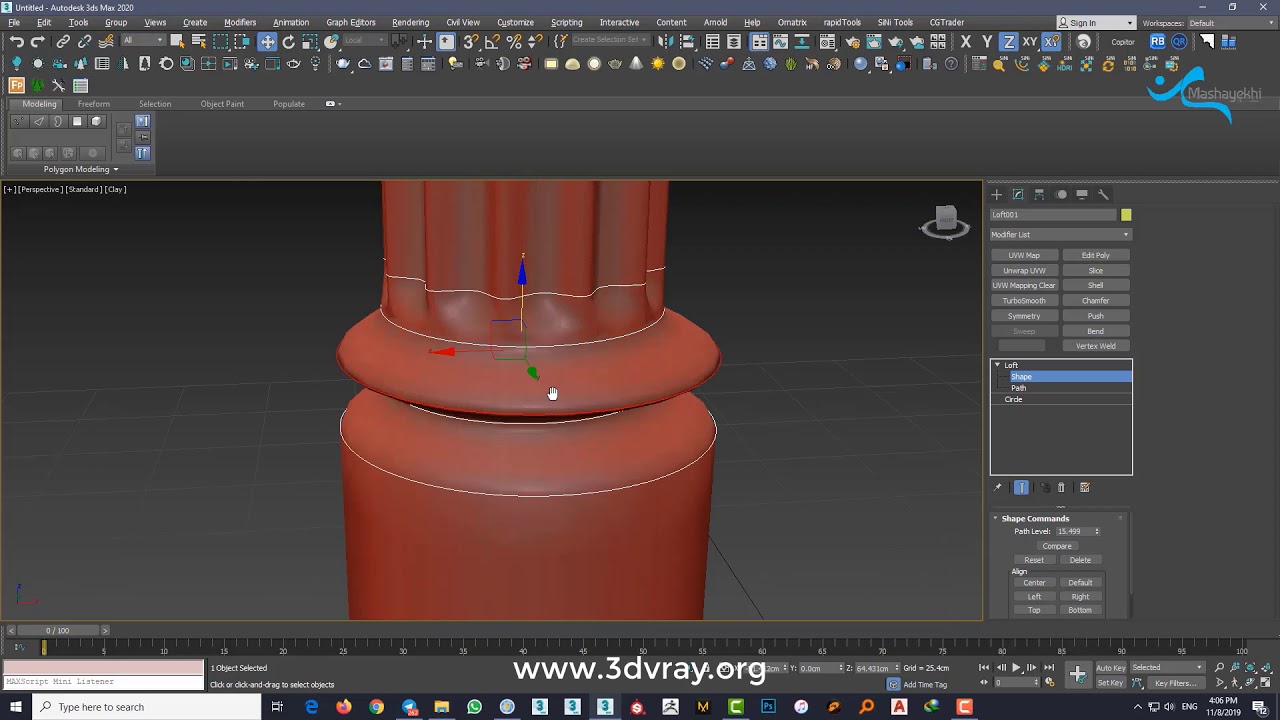Toggle Show End Result button
The image size is (1280, 720).
point(1021,487)
